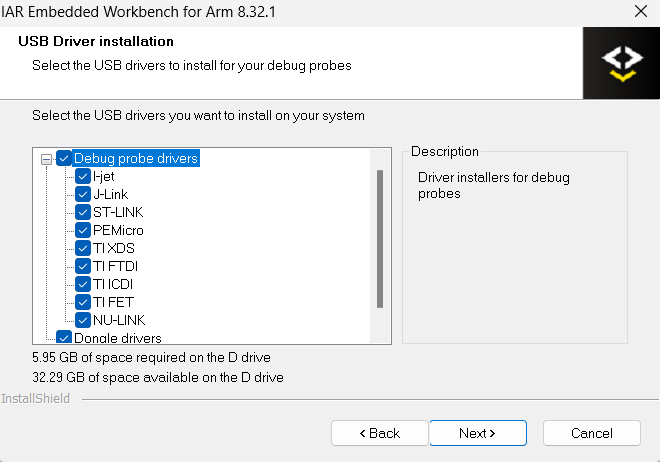Viewport: 660px width, 462px height.
Task: Toggle the I-jet driver checkbox
Action: (x=83, y=176)
